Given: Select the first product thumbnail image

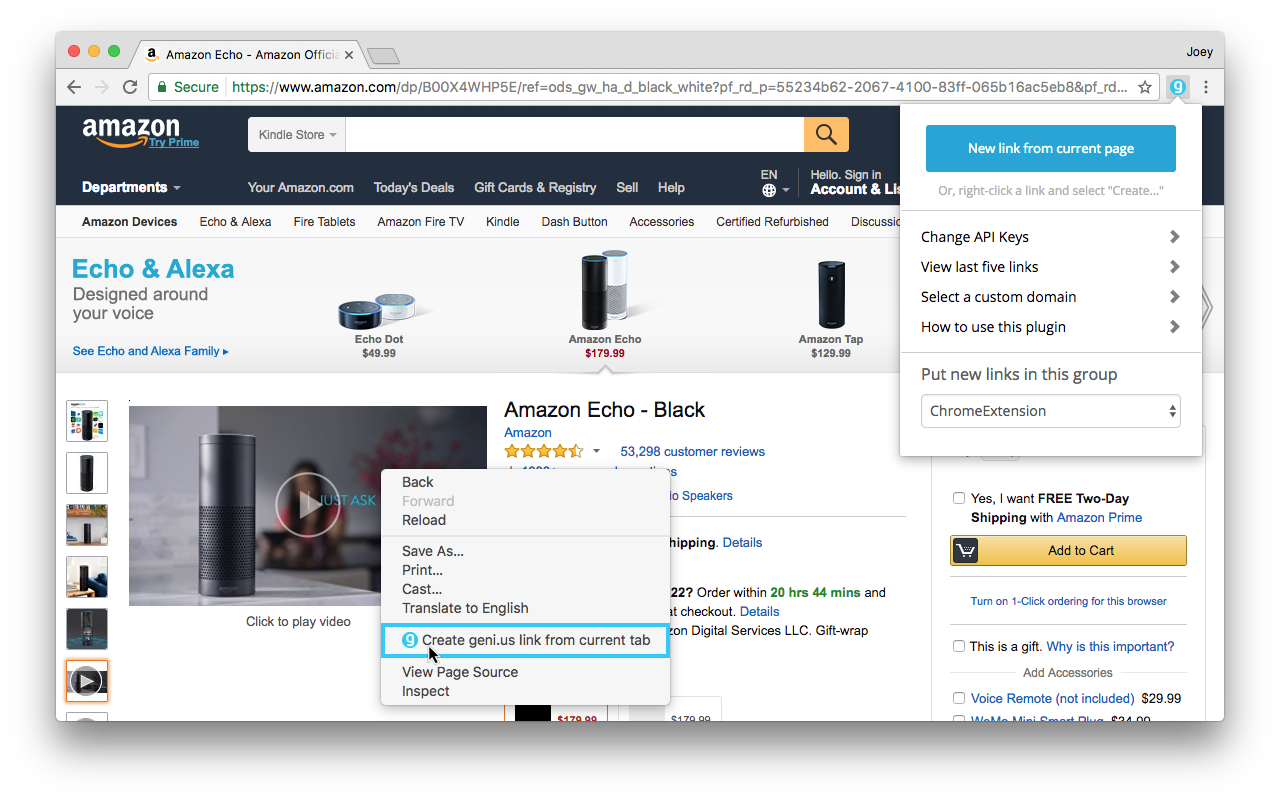Looking at the screenshot, I should pyautogui.click(x=87, y=421).
